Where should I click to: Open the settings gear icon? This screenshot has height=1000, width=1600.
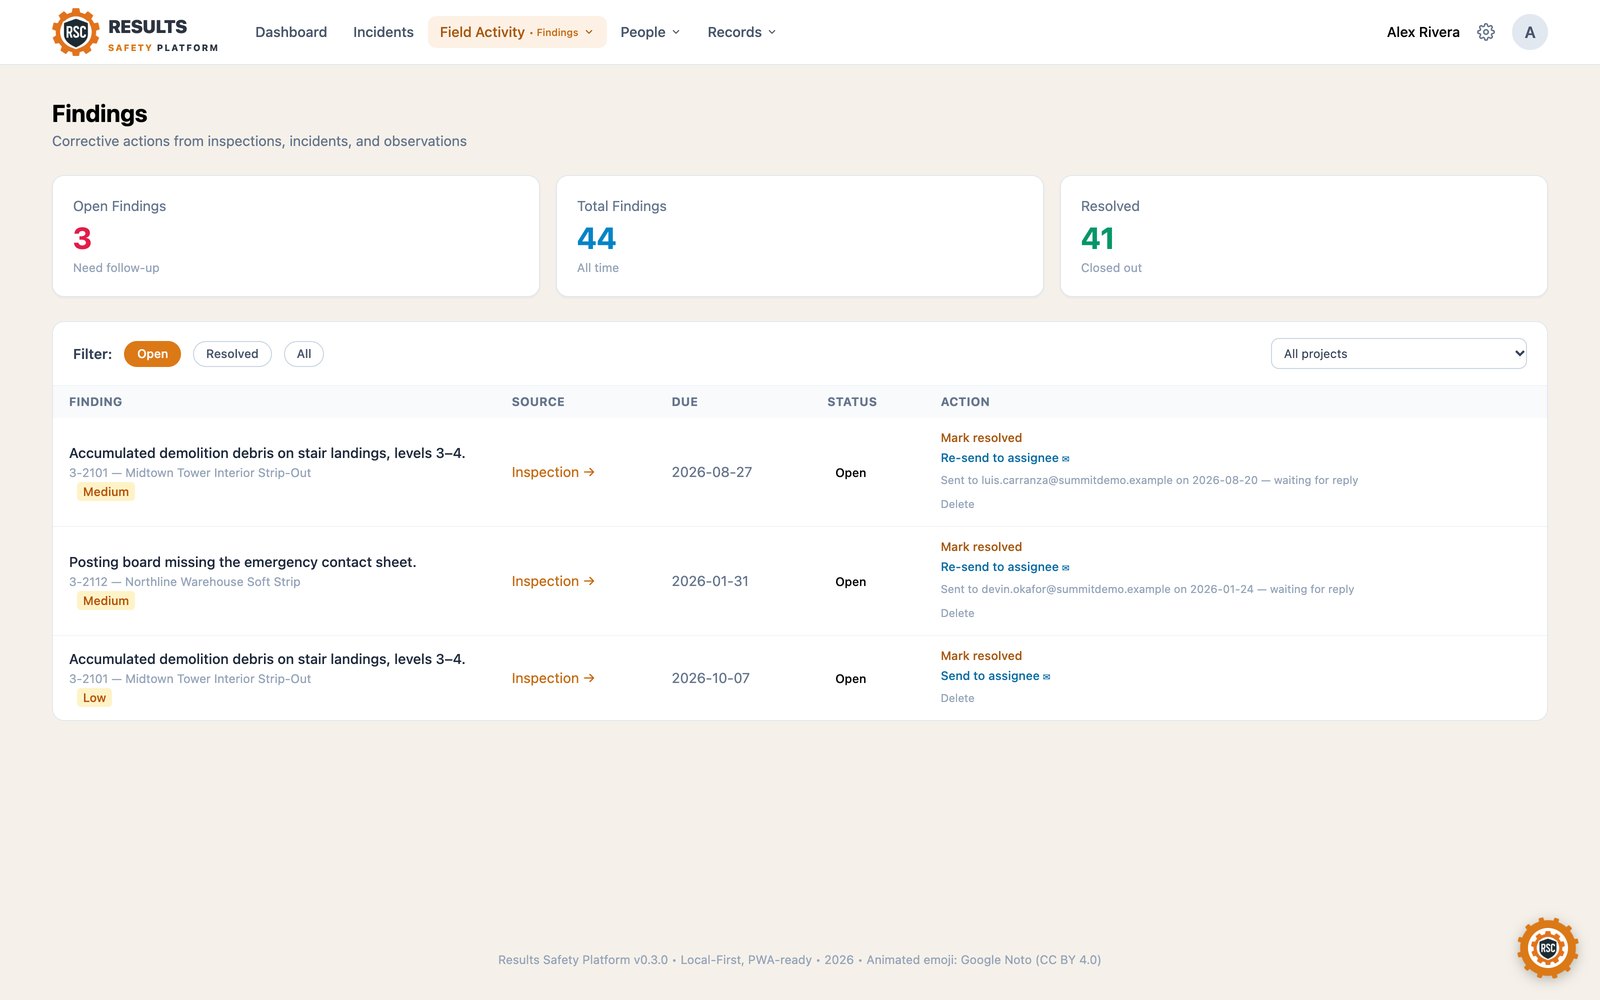pos(1486,32)
